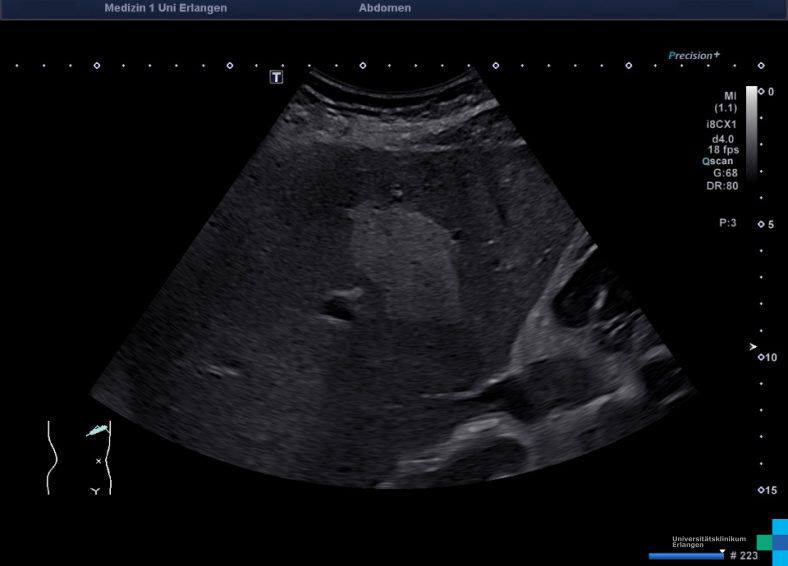The image size is (788, 566).
Task: Click the 10 cm depth diamond marker
Action: point(761,357)
